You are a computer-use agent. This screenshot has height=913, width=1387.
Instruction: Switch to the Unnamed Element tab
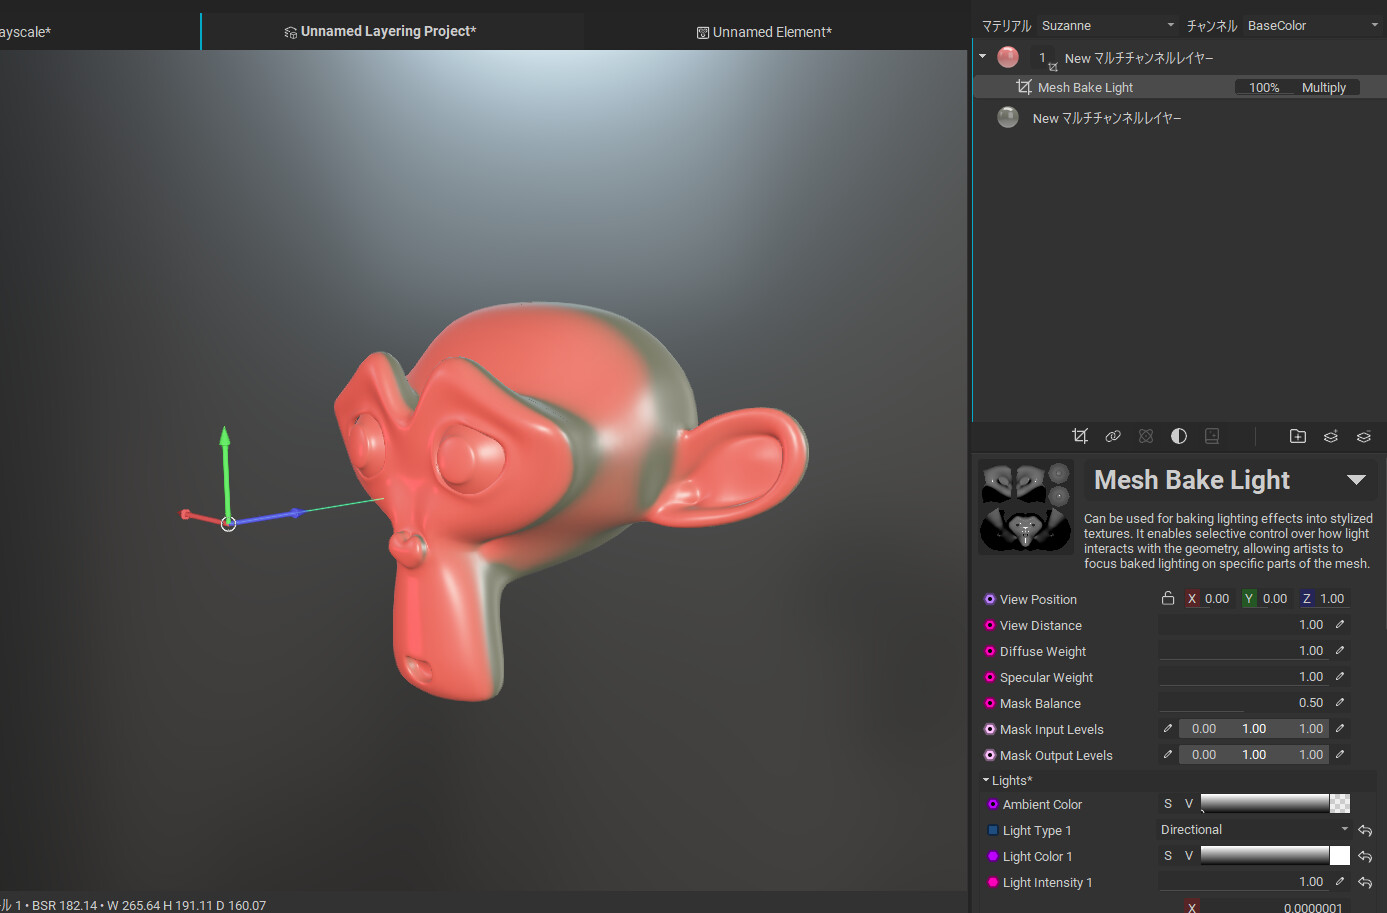764,32
